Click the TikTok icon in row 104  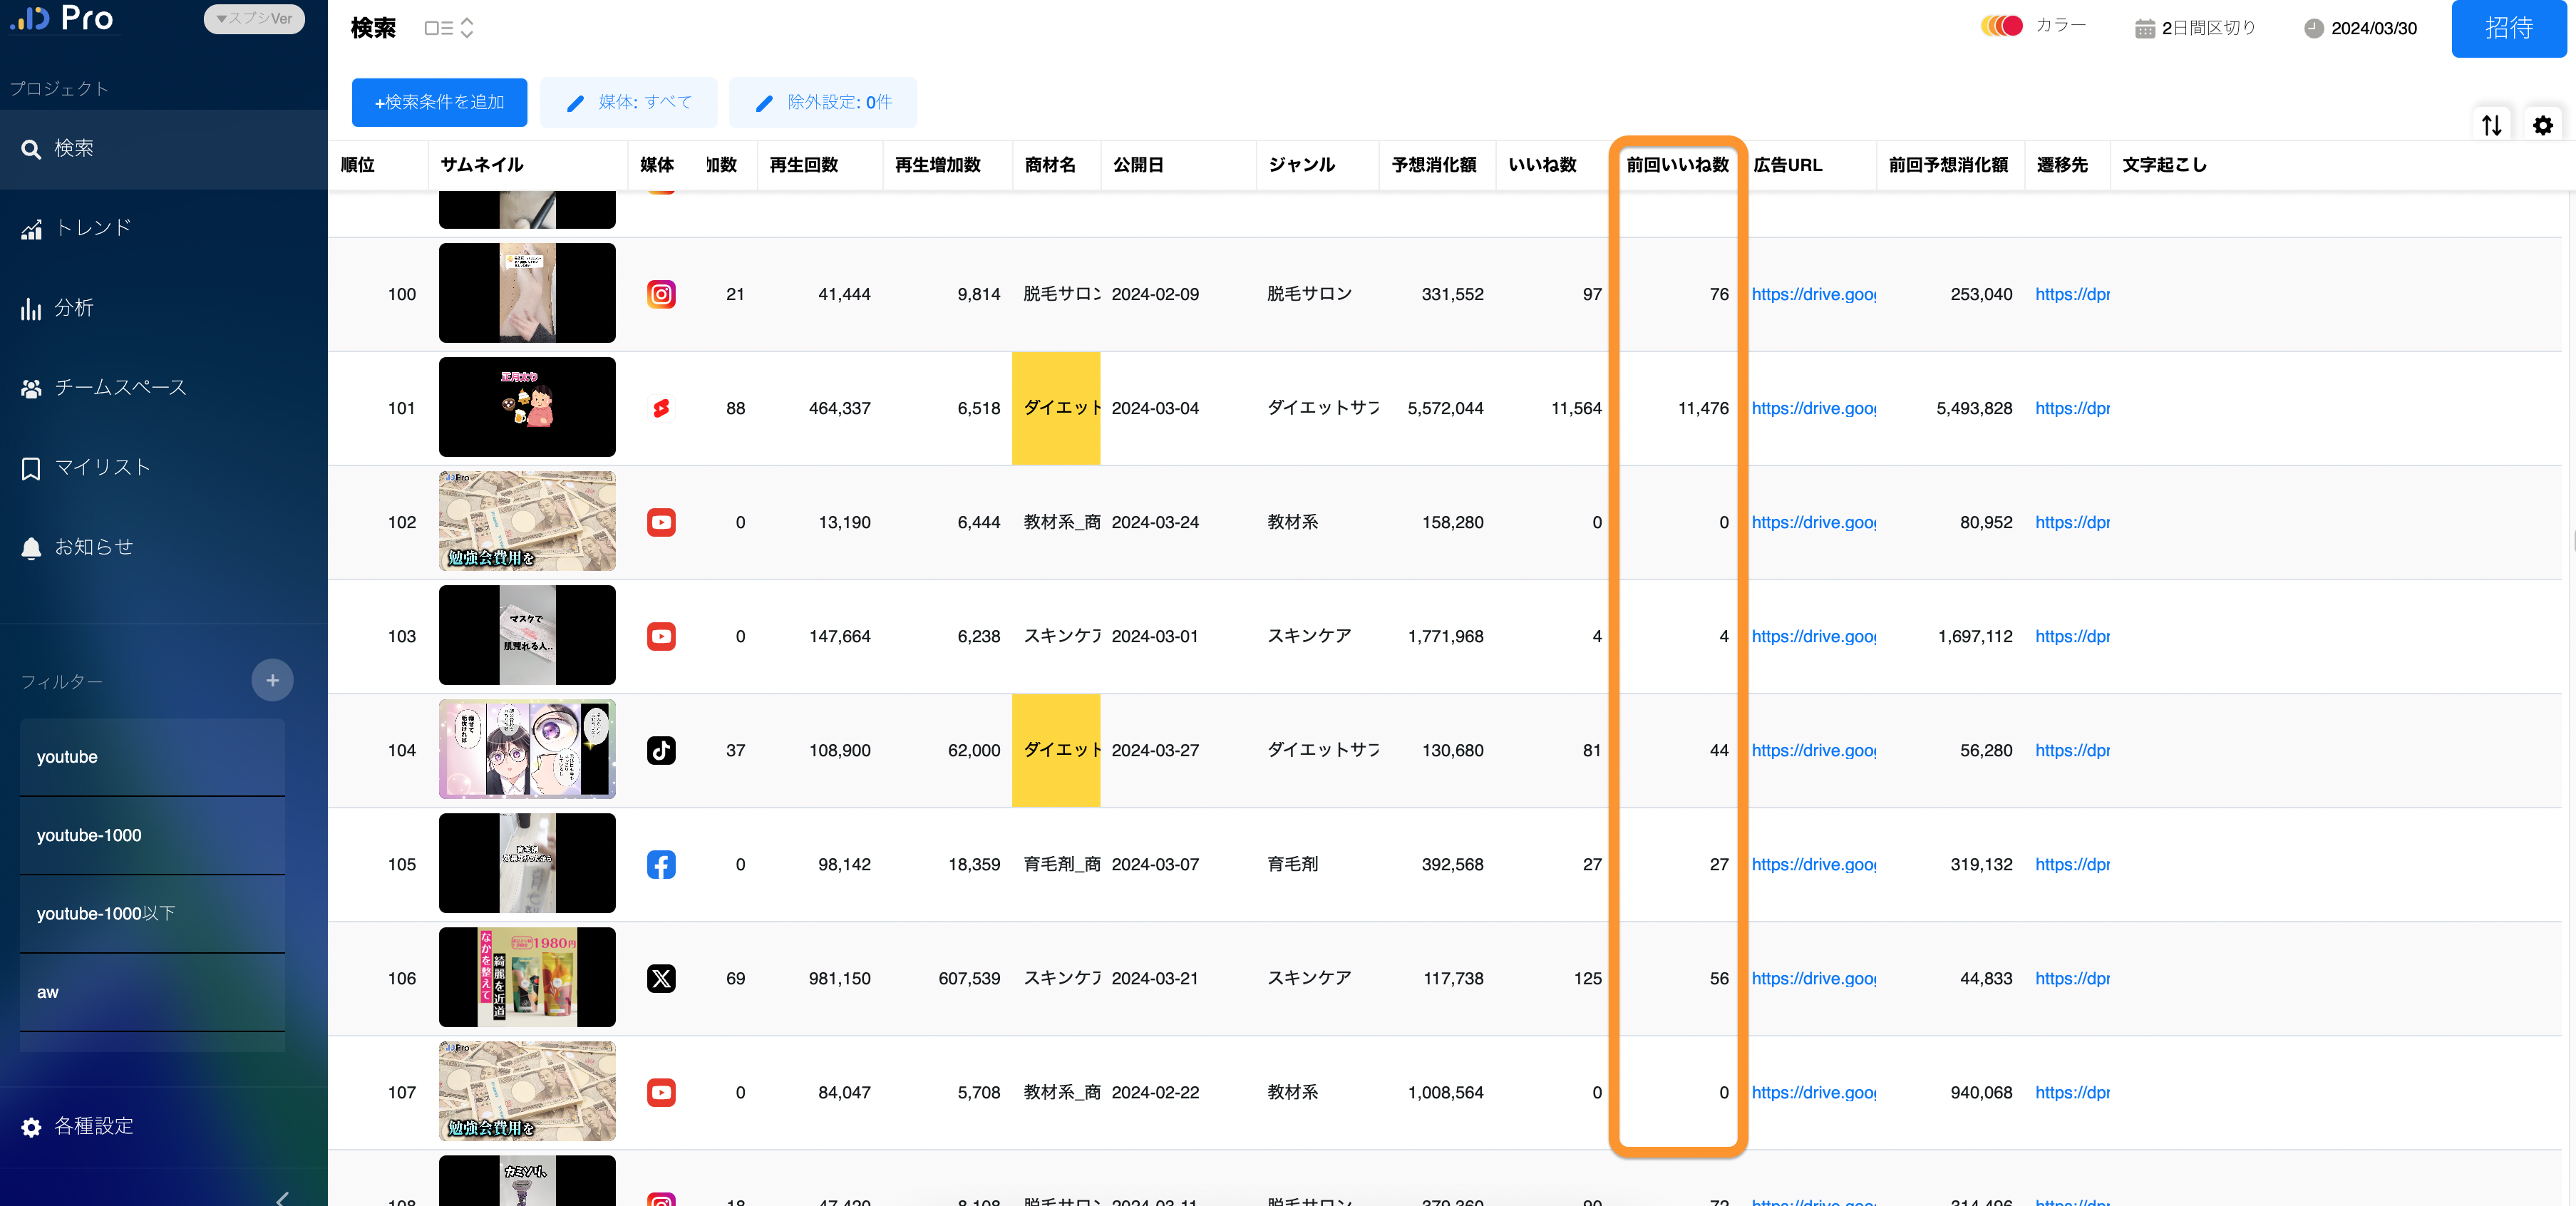(x=661, y=750)
